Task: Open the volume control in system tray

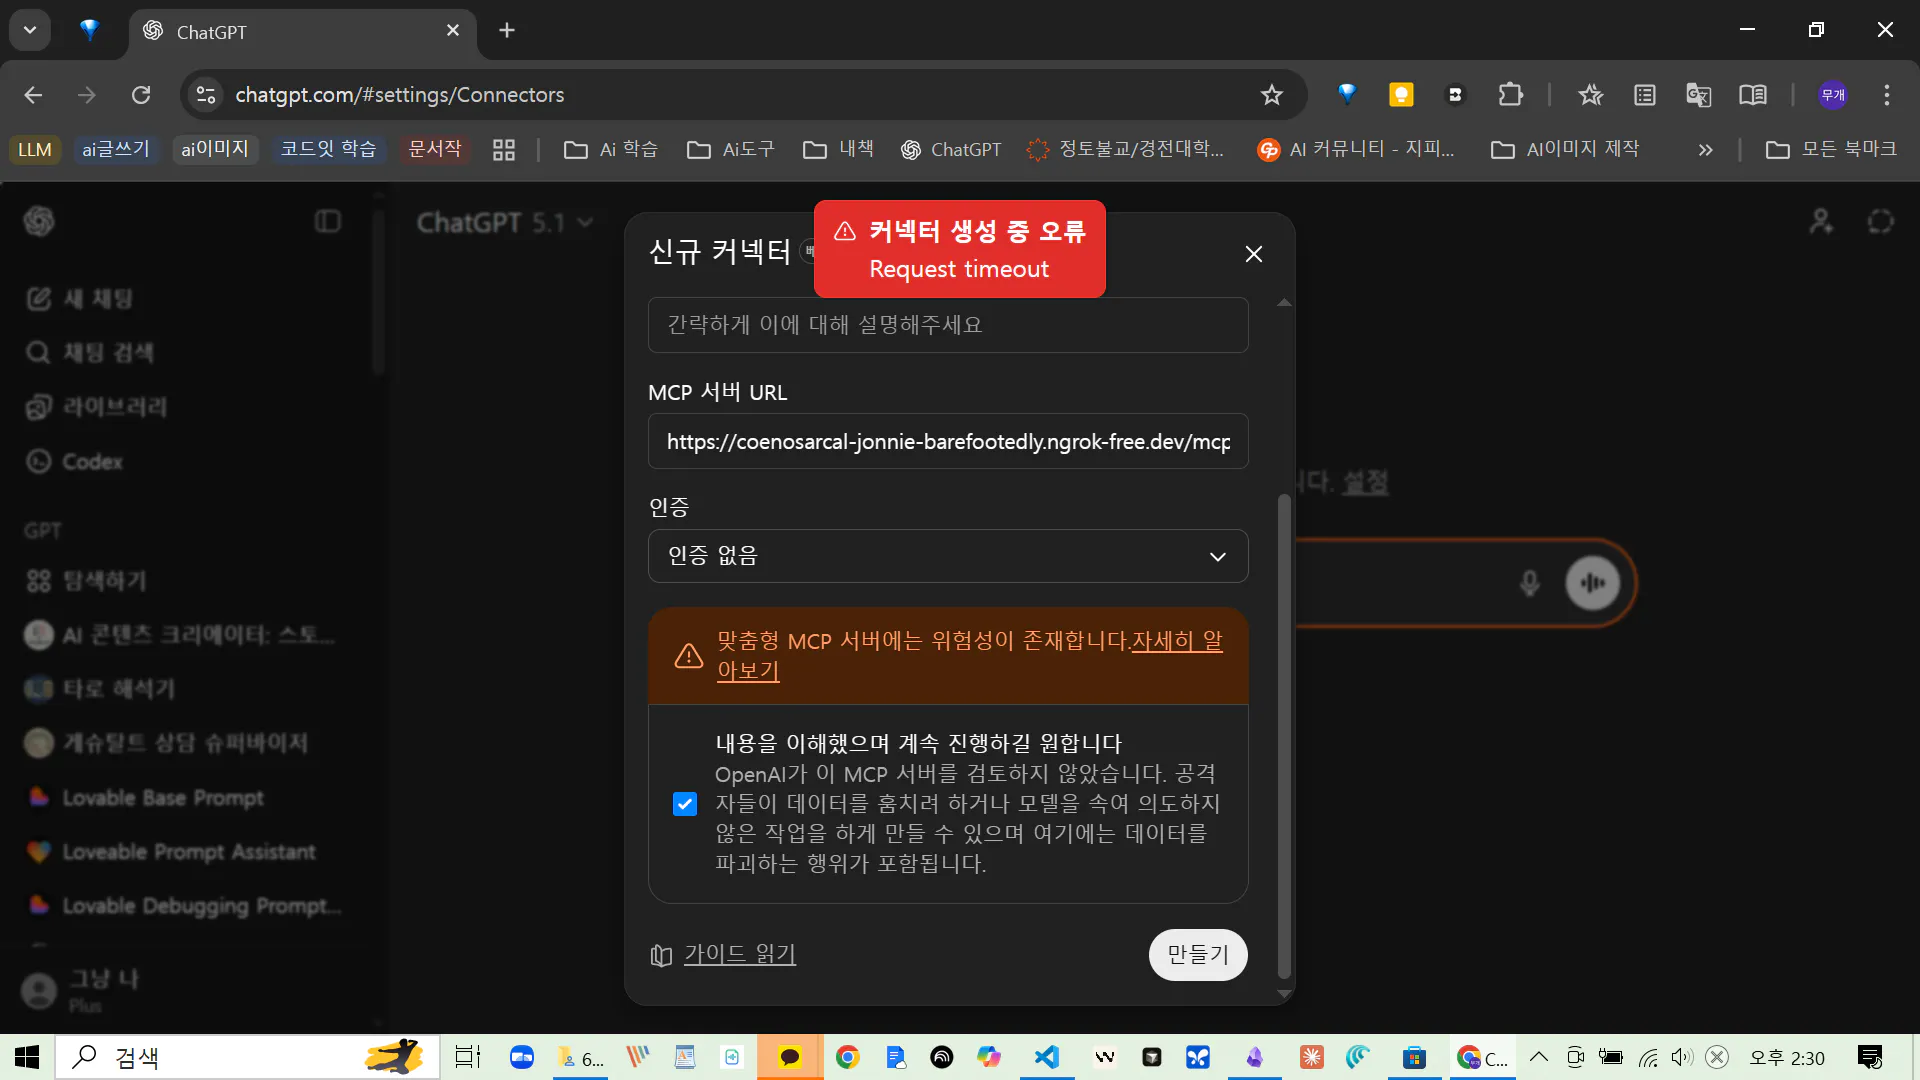Action: point(1682,1058)
